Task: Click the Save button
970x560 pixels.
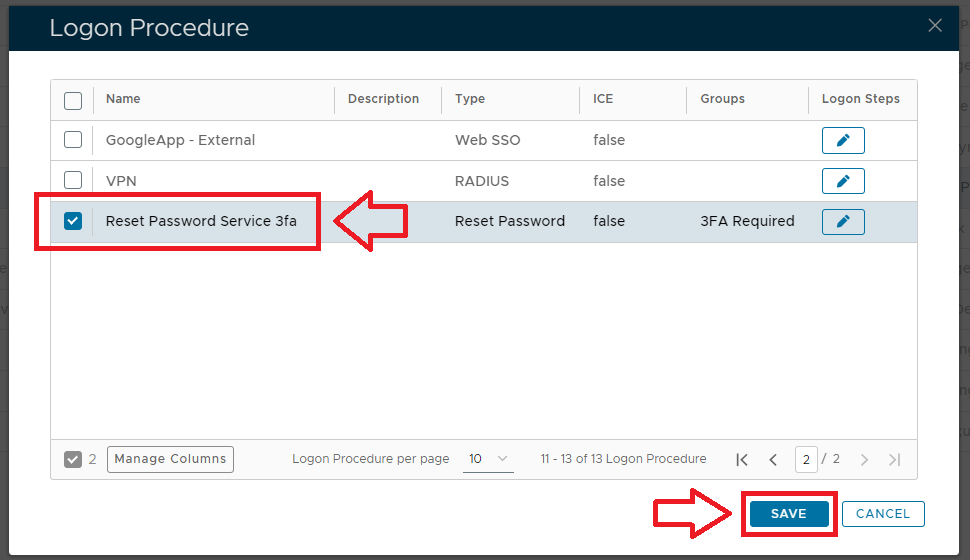Action: tap(788, 514)
